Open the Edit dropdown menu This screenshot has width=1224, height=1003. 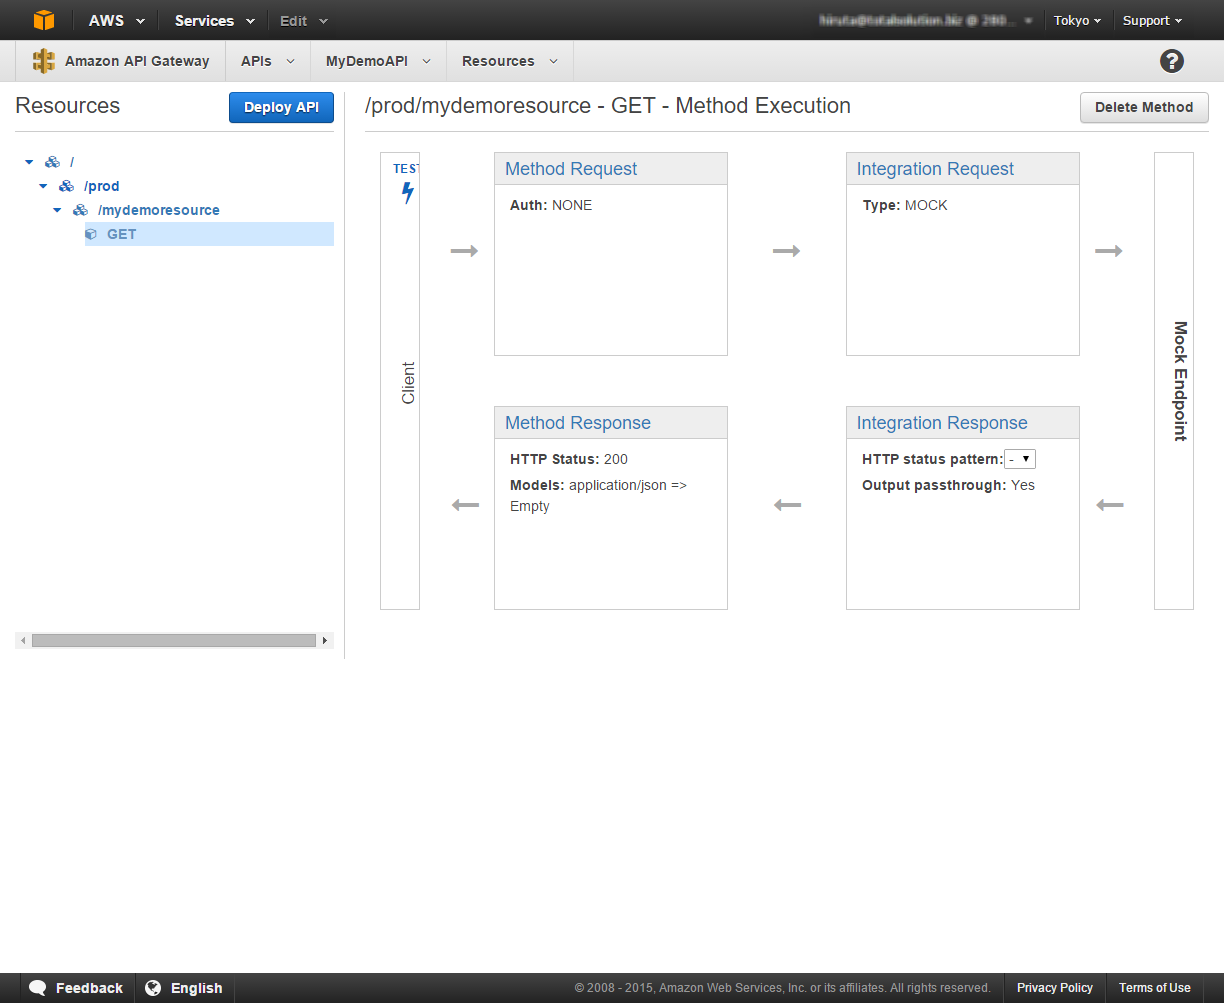pos(303,20)
